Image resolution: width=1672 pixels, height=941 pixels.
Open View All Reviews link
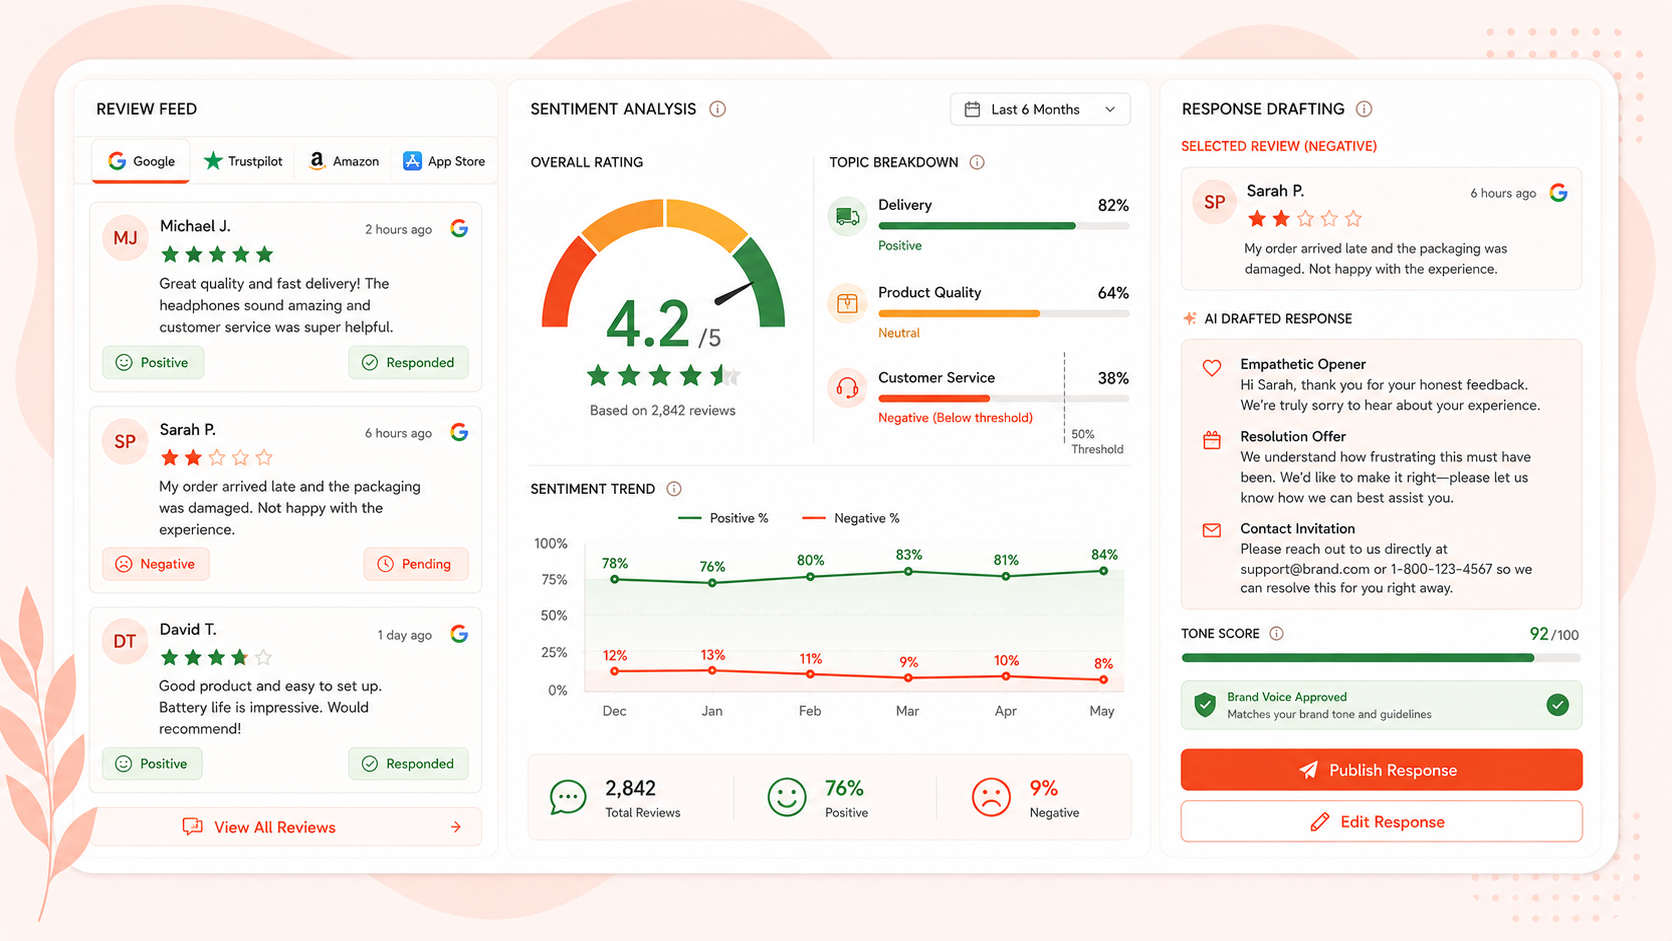pos(286,827)
